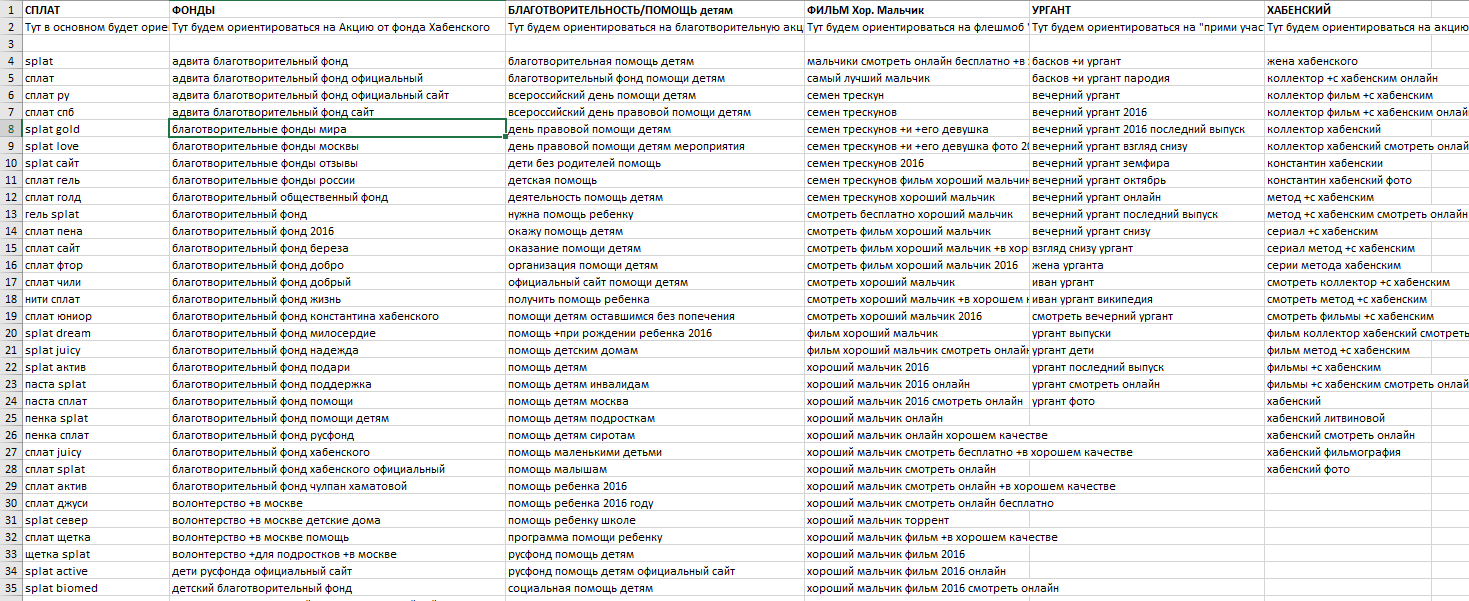Select row 35 by its header
This screenshot has width=1469, height=601.
tap(10, 588)
